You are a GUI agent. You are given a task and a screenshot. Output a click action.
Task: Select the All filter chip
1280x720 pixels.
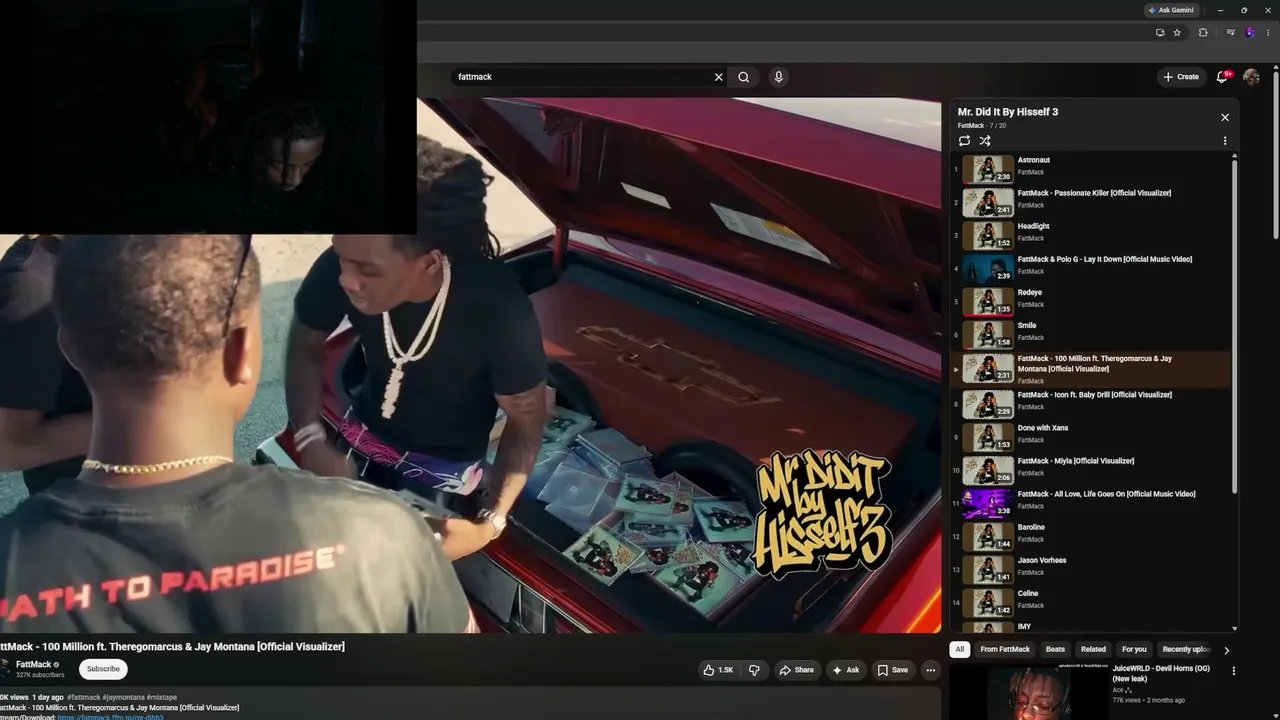[x=960, y=649]
